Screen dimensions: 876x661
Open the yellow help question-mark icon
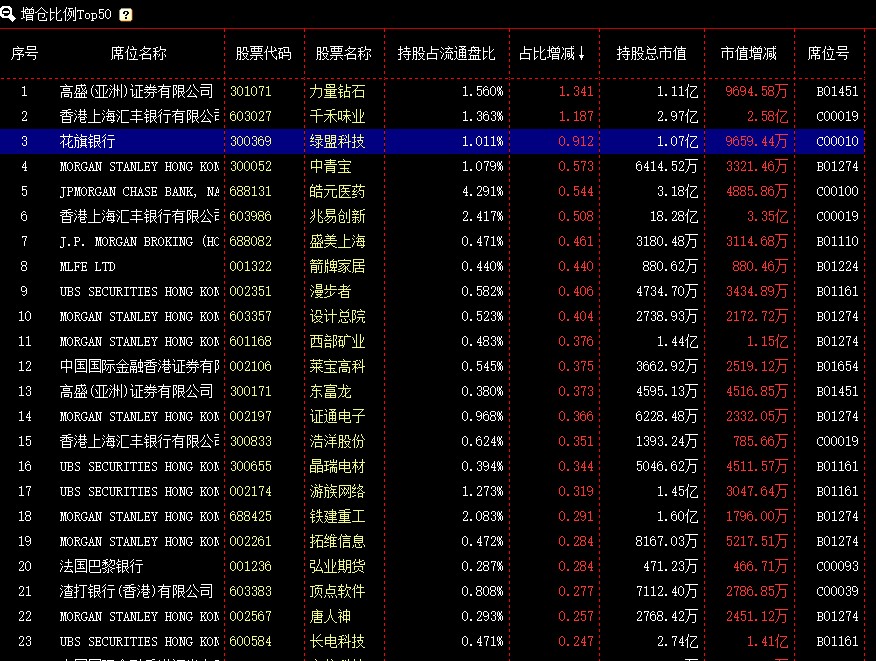[125, 15]
